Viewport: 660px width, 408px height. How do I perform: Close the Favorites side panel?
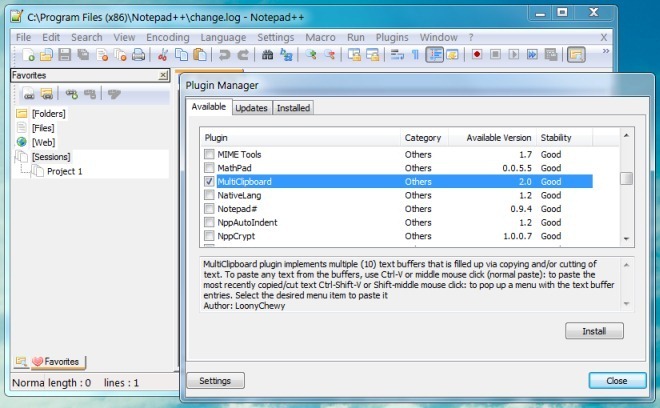163,75
